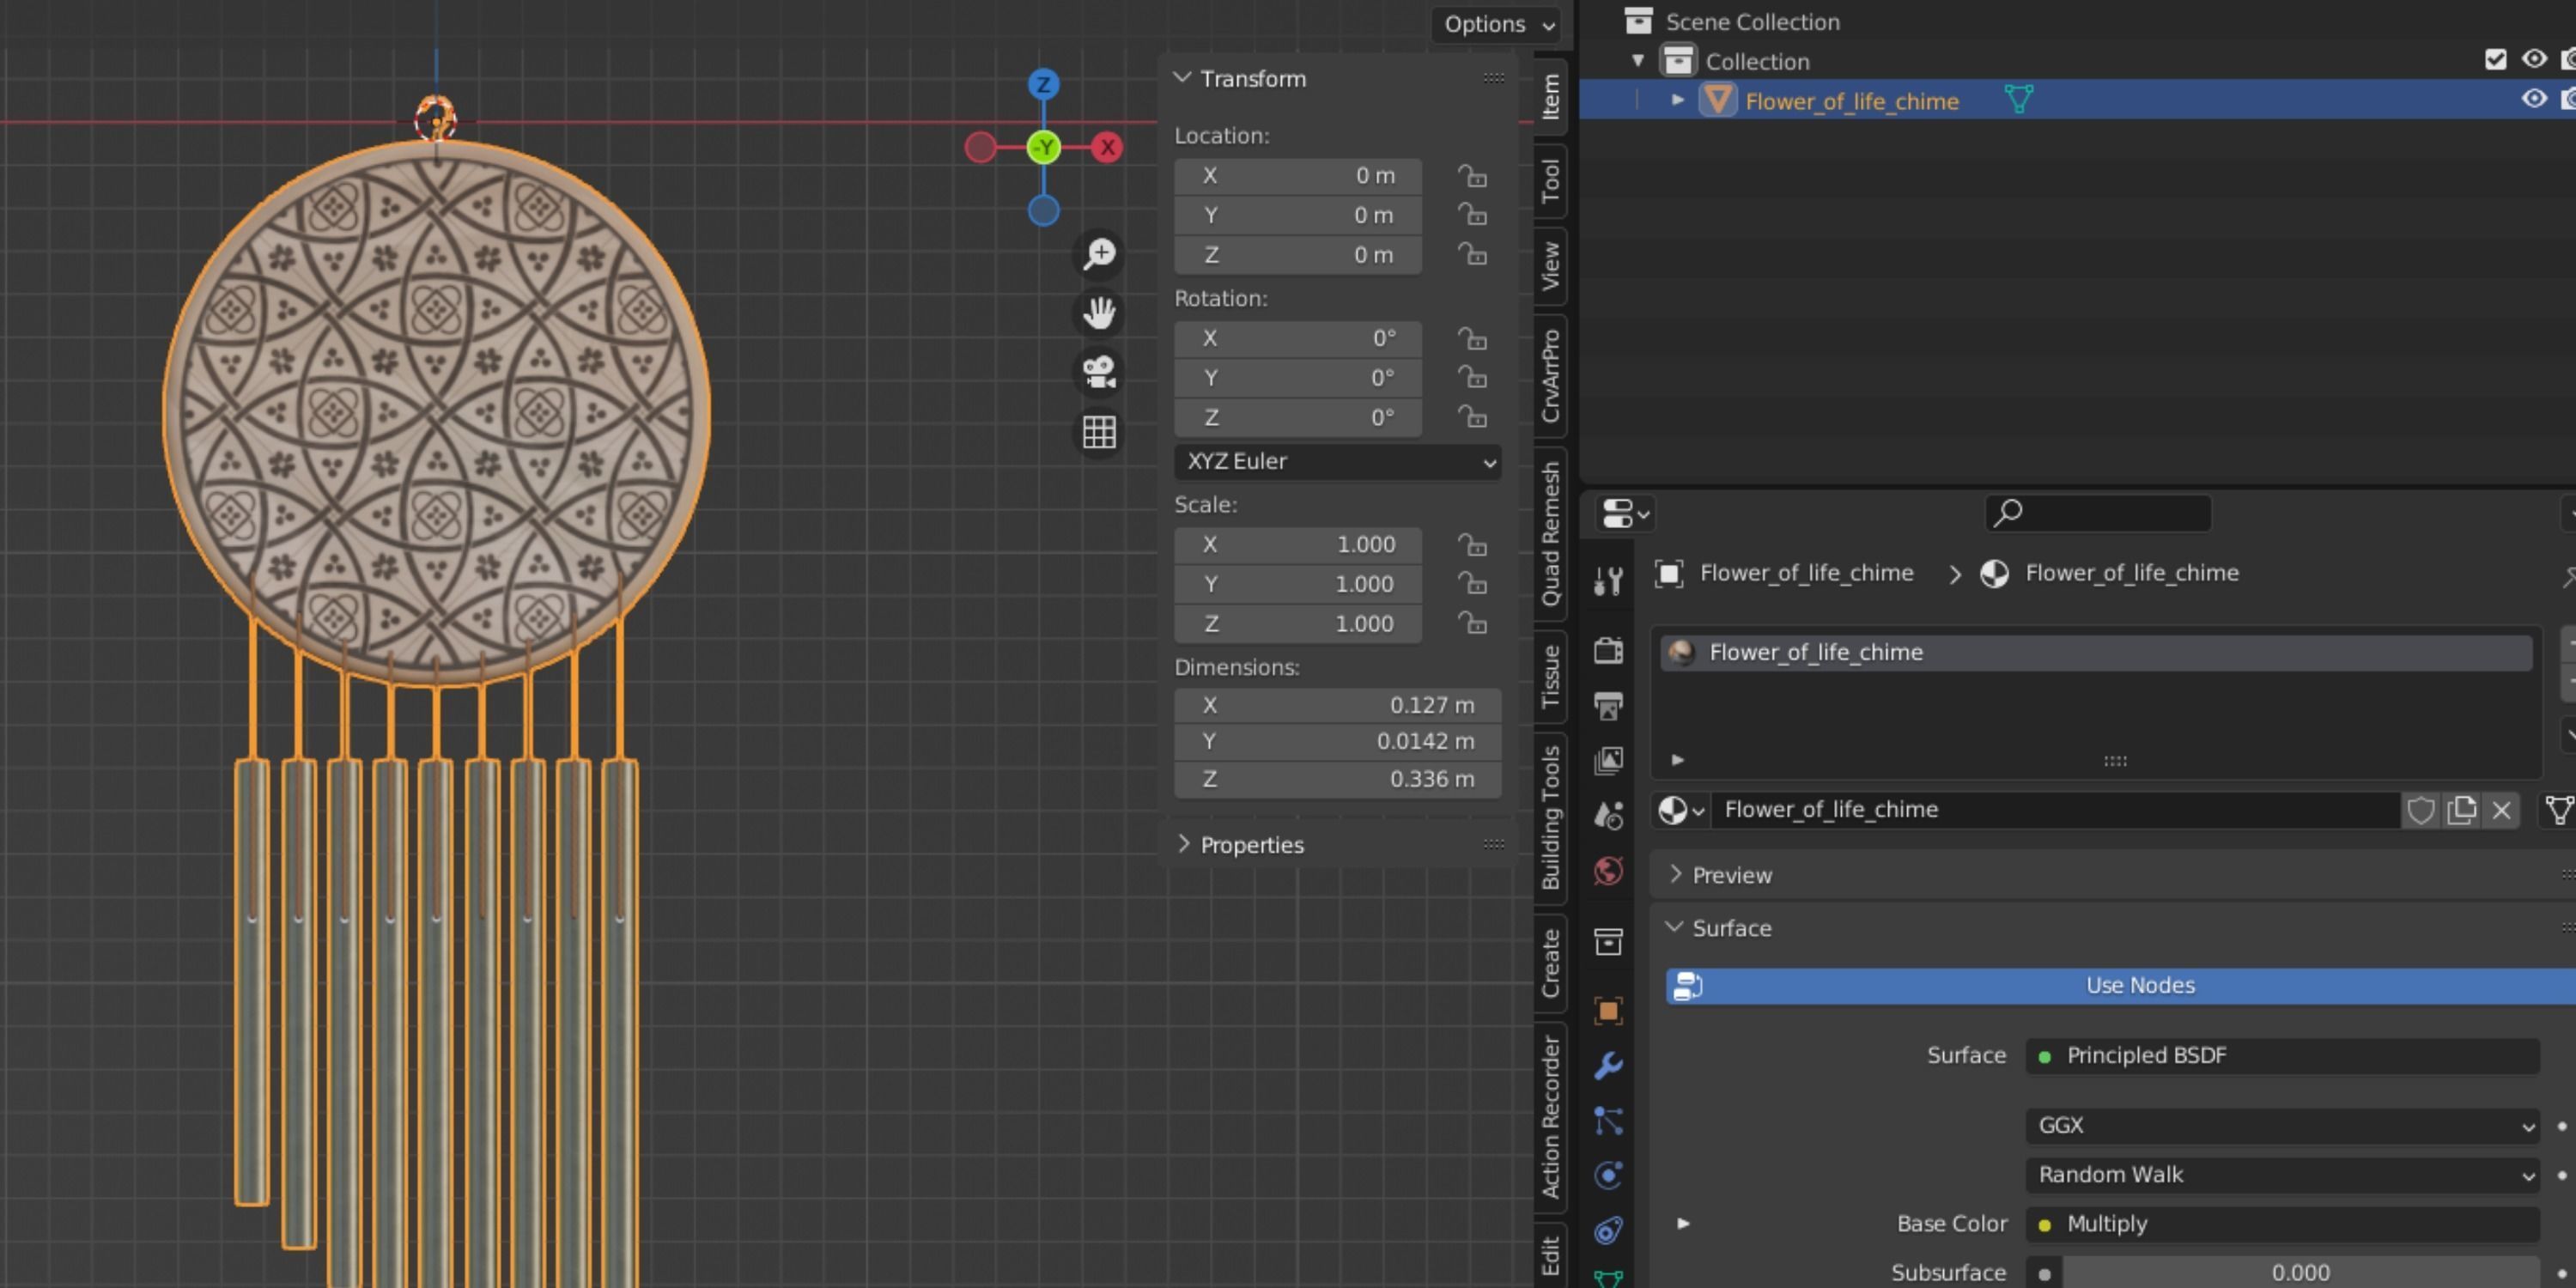The width and height of the screenshot is (2576, 1288).
Task: Lock Scale Z with the padlock
Action: point(1472,624)
